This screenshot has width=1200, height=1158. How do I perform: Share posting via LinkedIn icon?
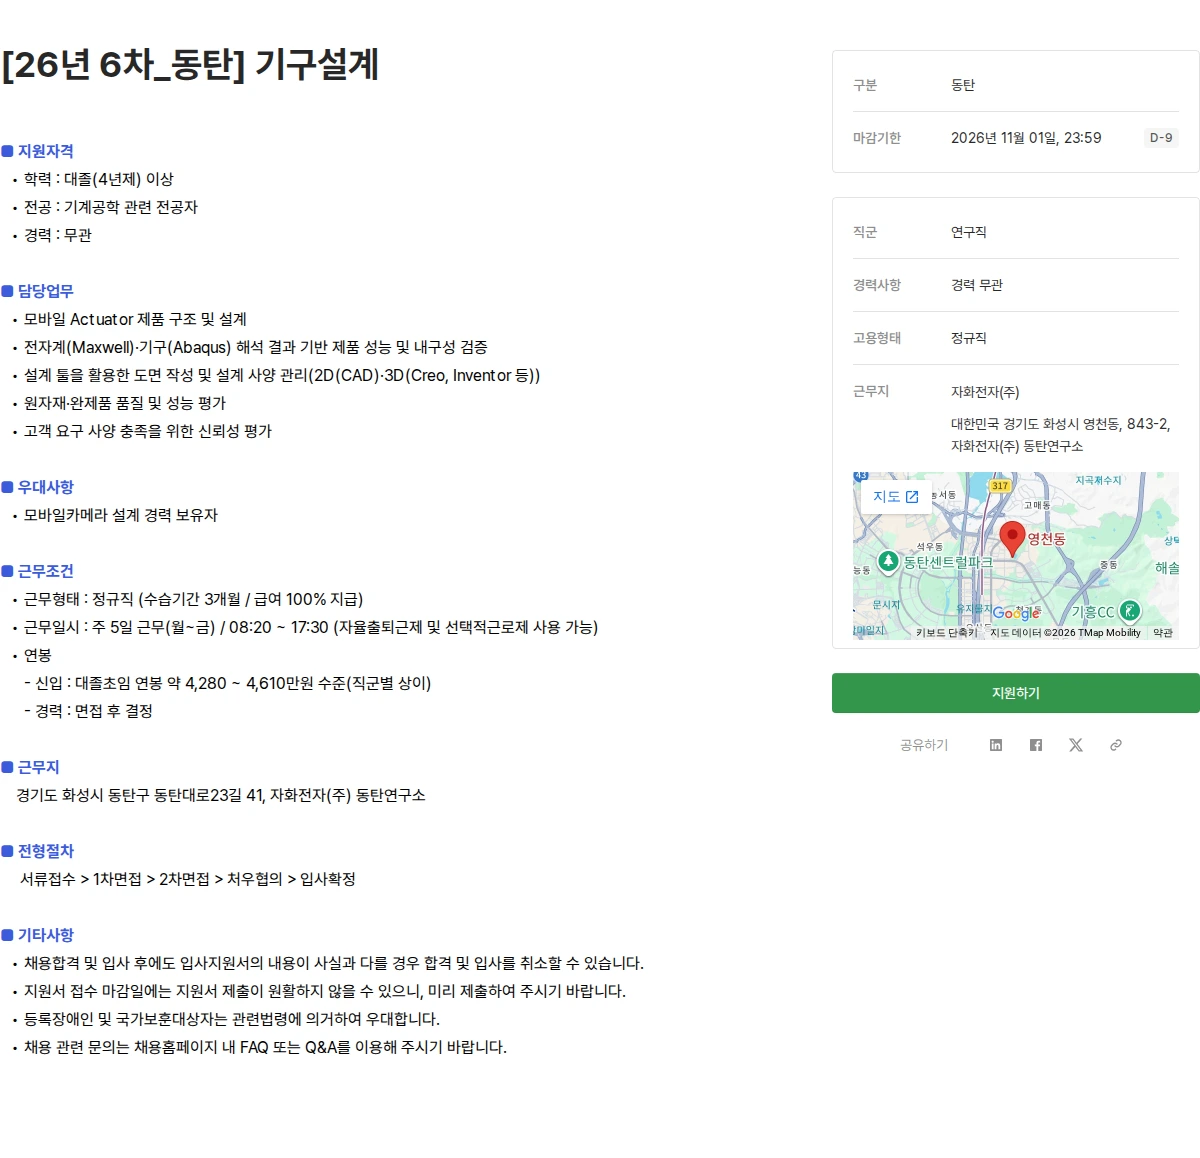(995, 745)
